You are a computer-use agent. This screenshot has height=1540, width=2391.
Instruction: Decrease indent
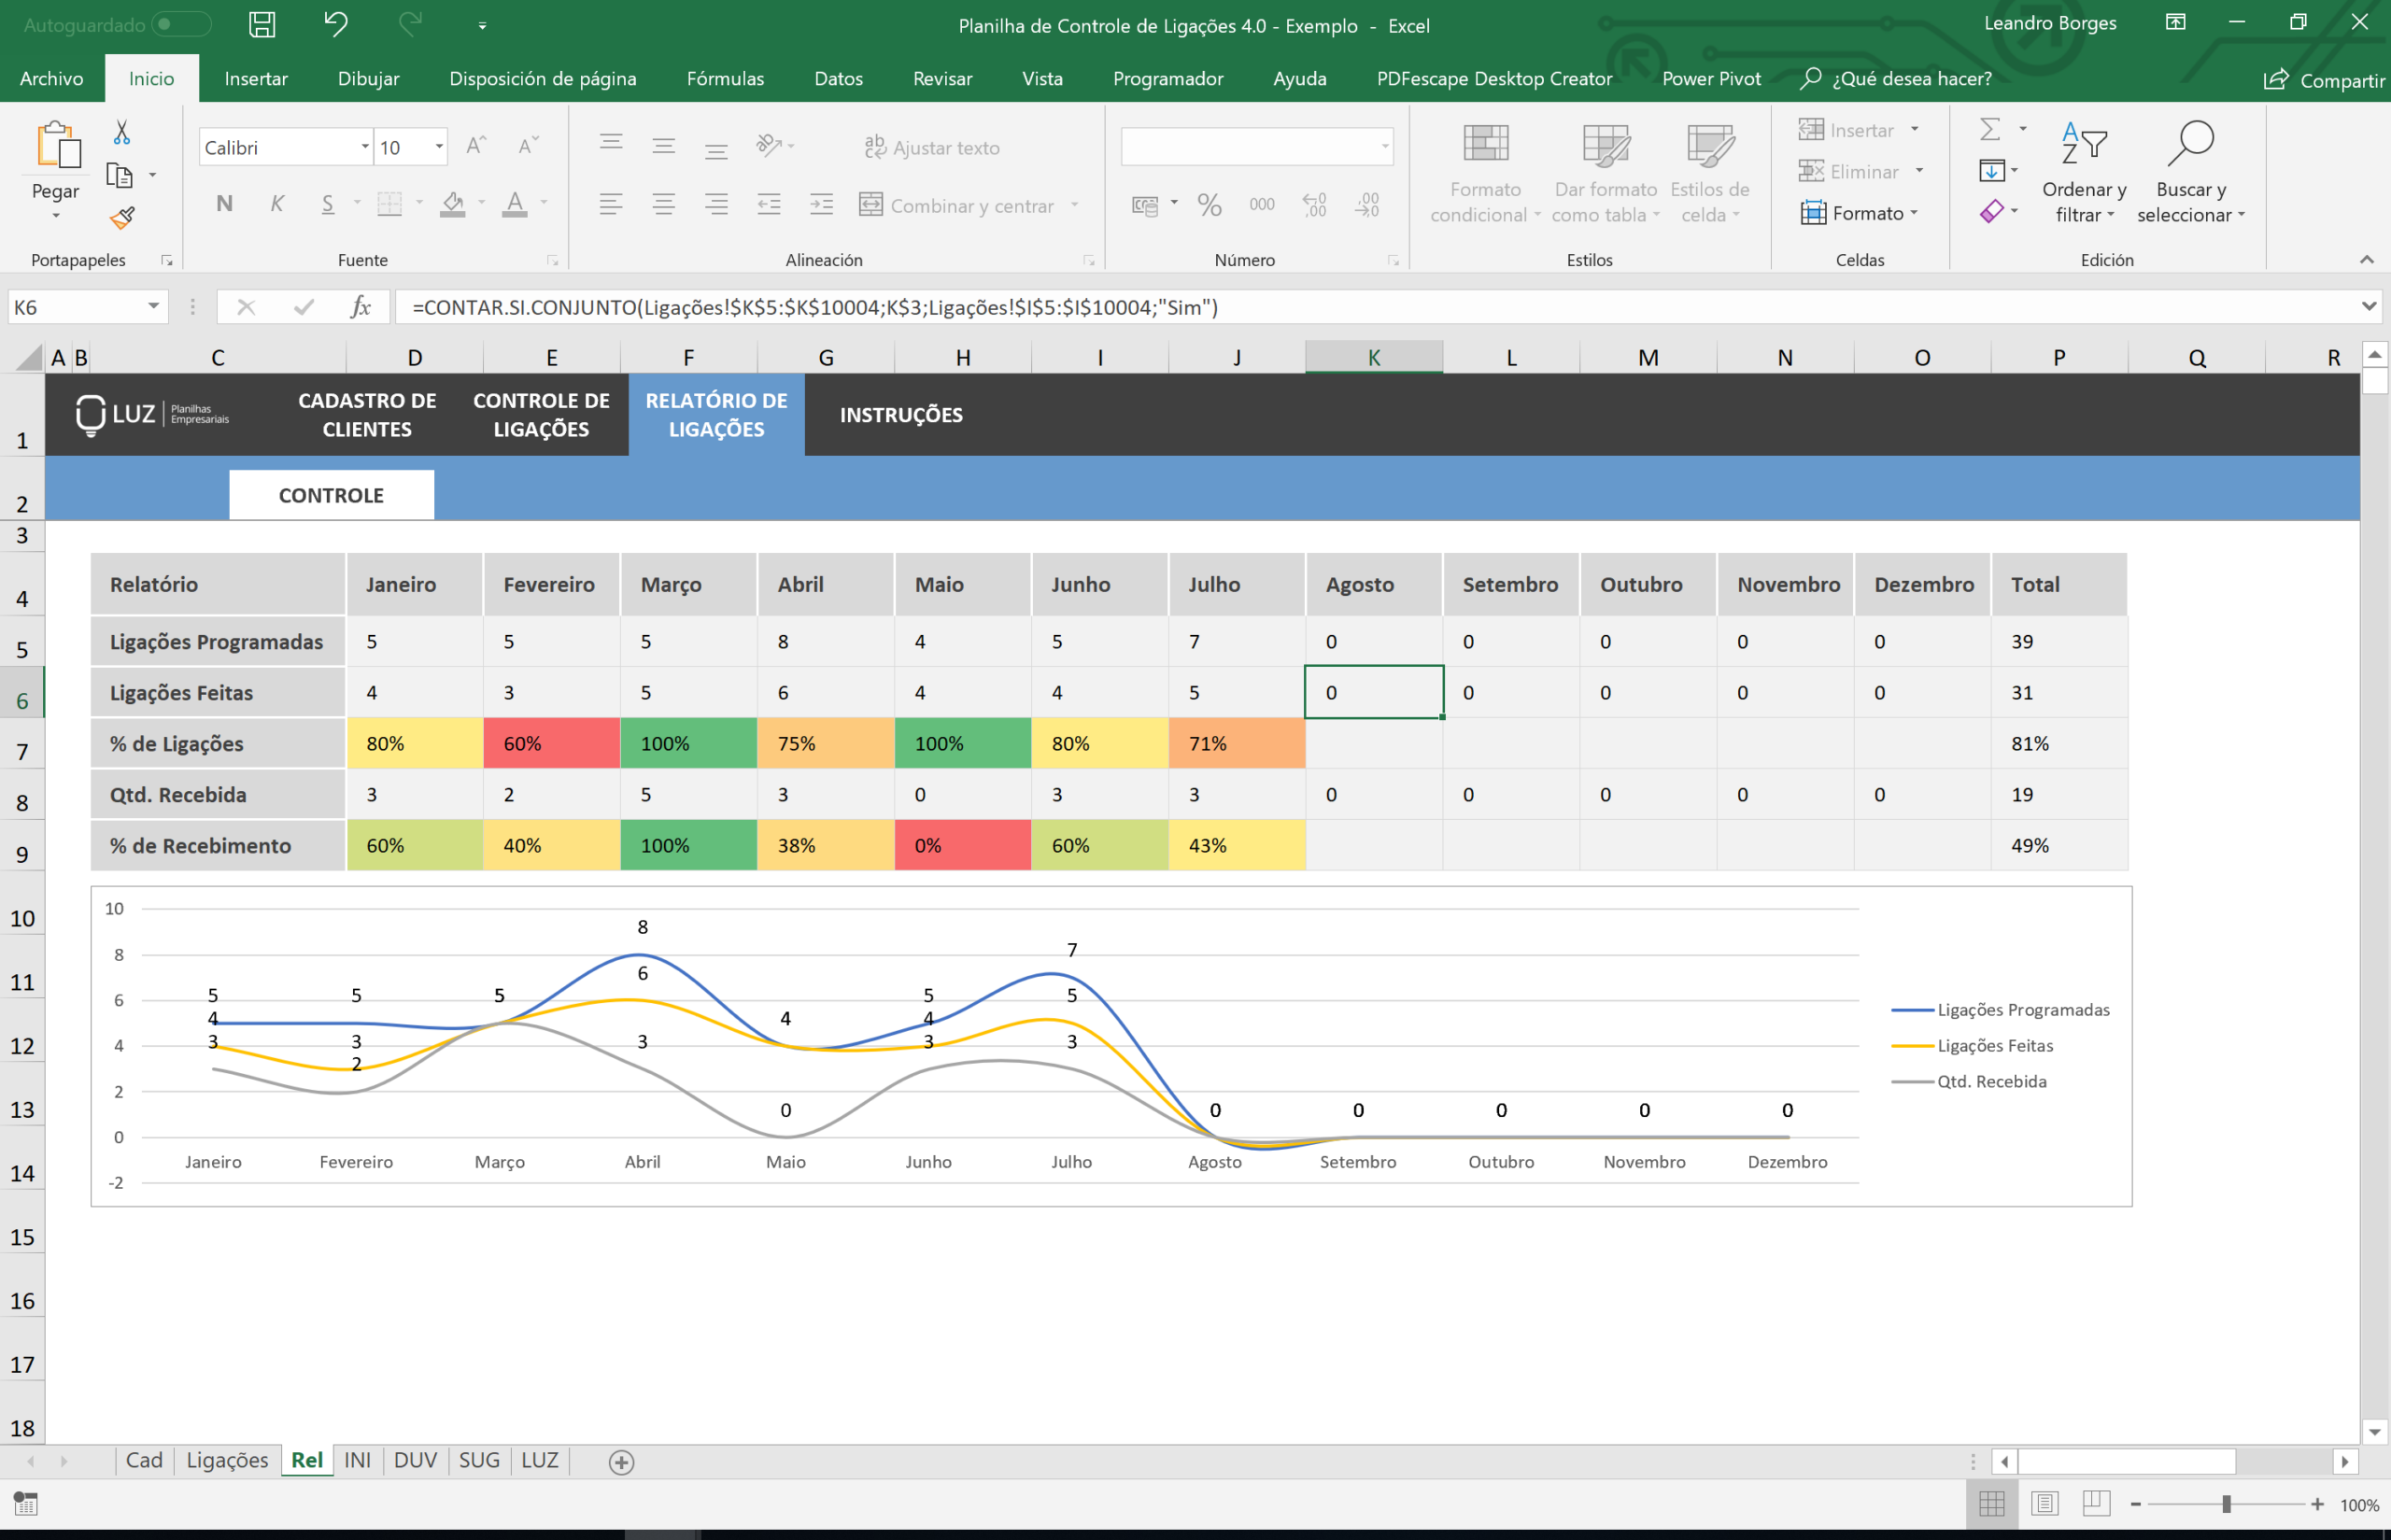(769, 204)
